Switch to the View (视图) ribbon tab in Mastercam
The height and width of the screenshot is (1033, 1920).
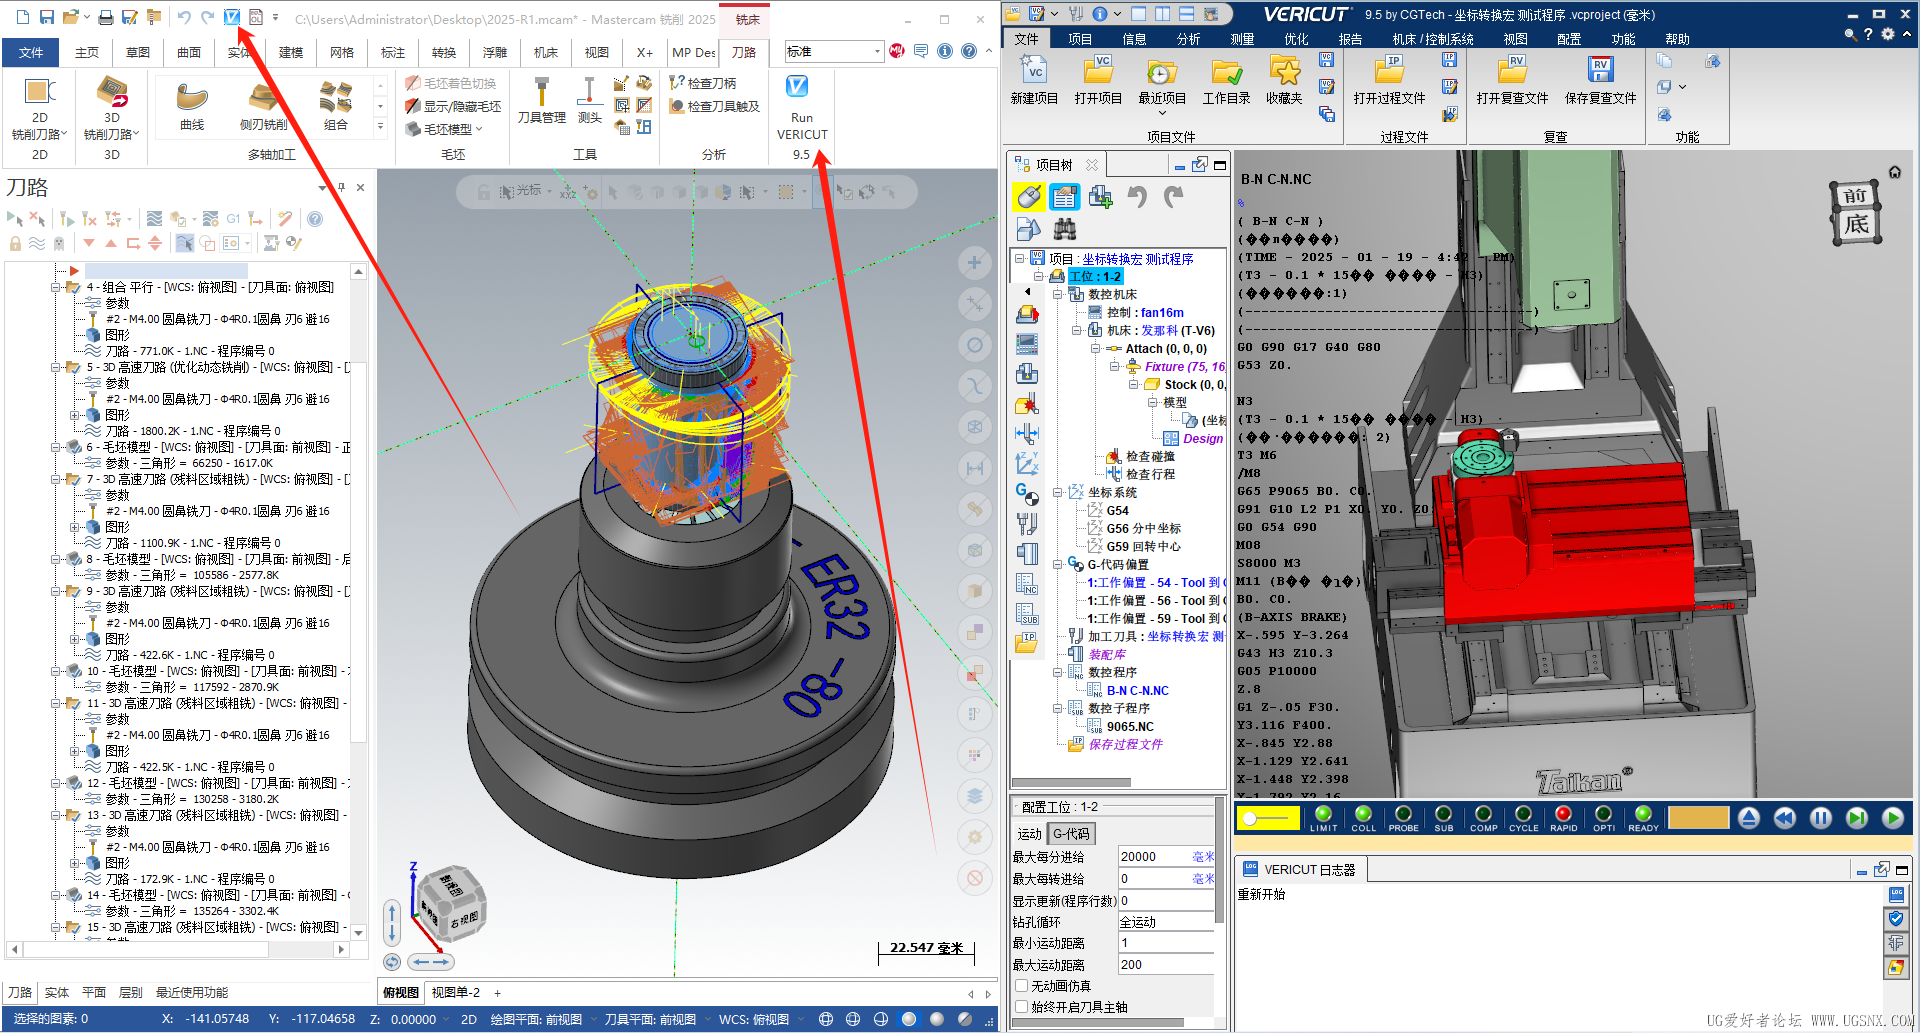[x=596, y=52]
